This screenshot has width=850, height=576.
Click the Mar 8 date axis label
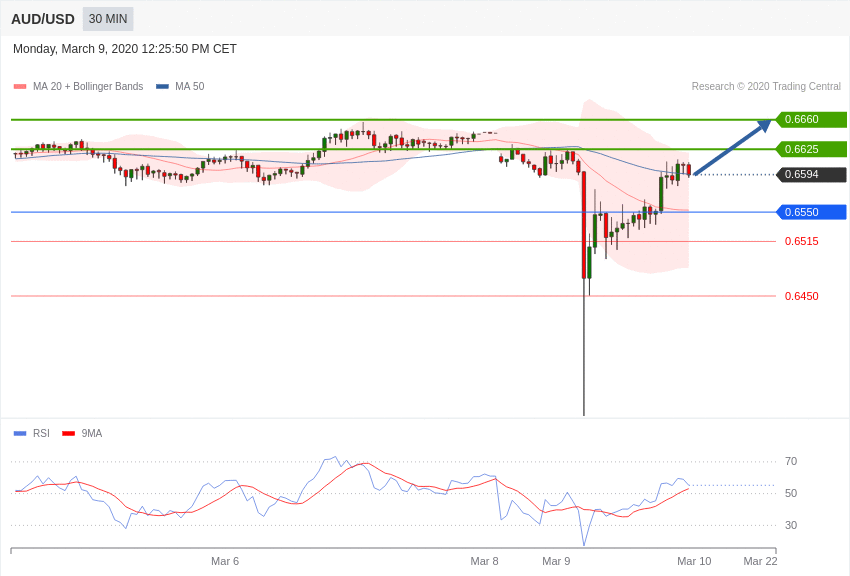point(485,561)
